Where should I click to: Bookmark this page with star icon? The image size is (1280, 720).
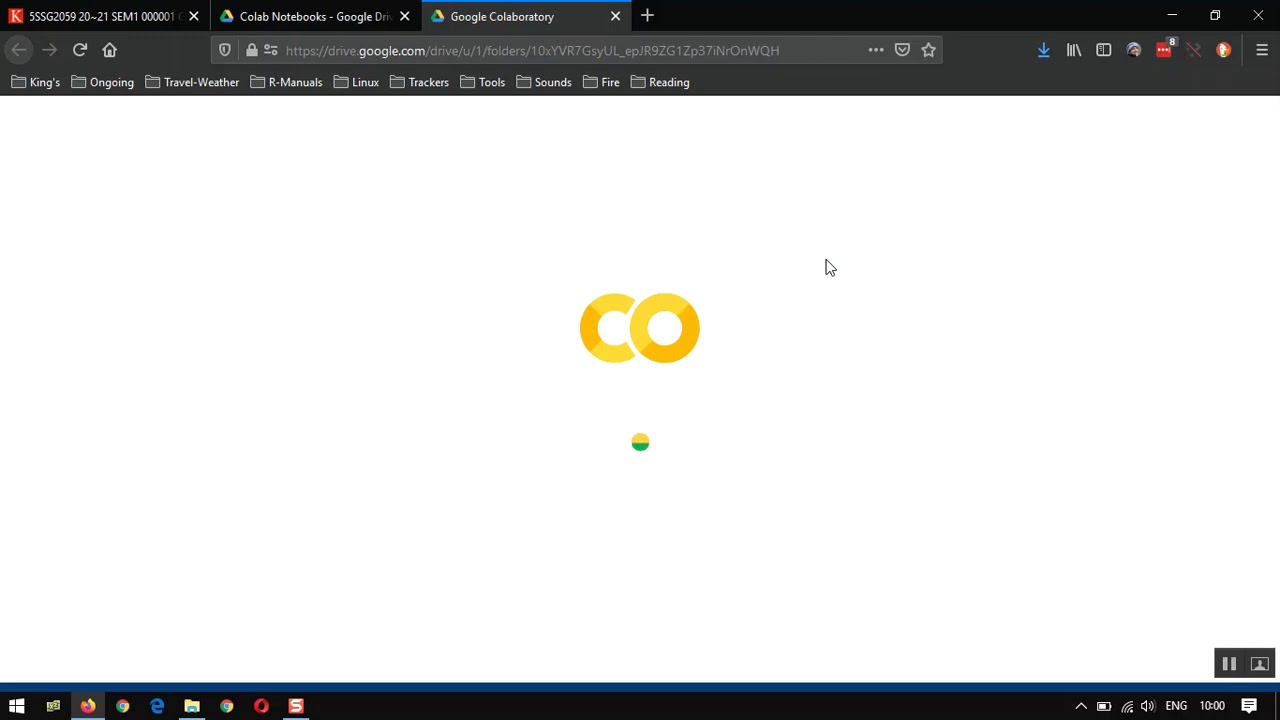click(x=929, y=50)
